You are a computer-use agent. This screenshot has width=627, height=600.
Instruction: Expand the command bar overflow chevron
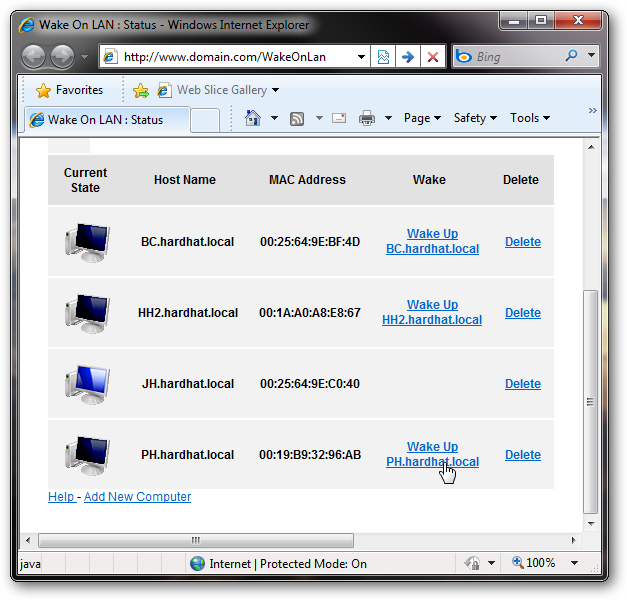pyautogui.click(x=593, y=110)
